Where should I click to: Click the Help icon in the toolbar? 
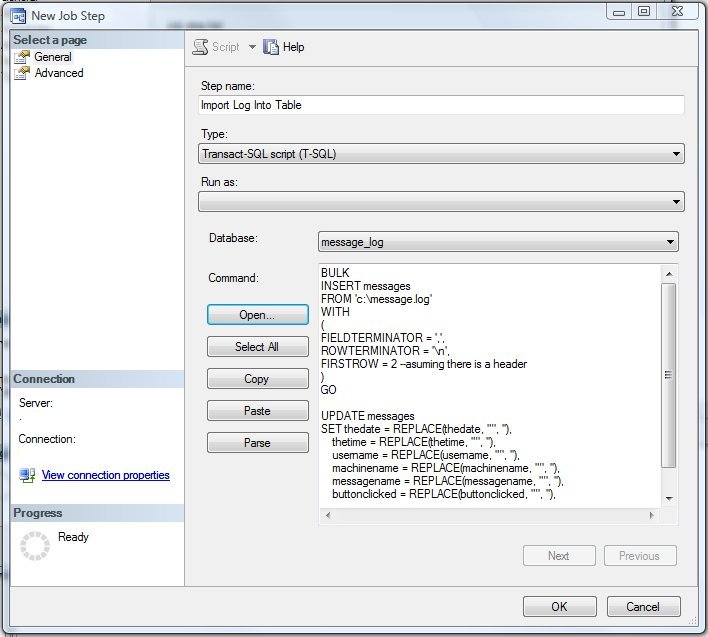point(271,47)
